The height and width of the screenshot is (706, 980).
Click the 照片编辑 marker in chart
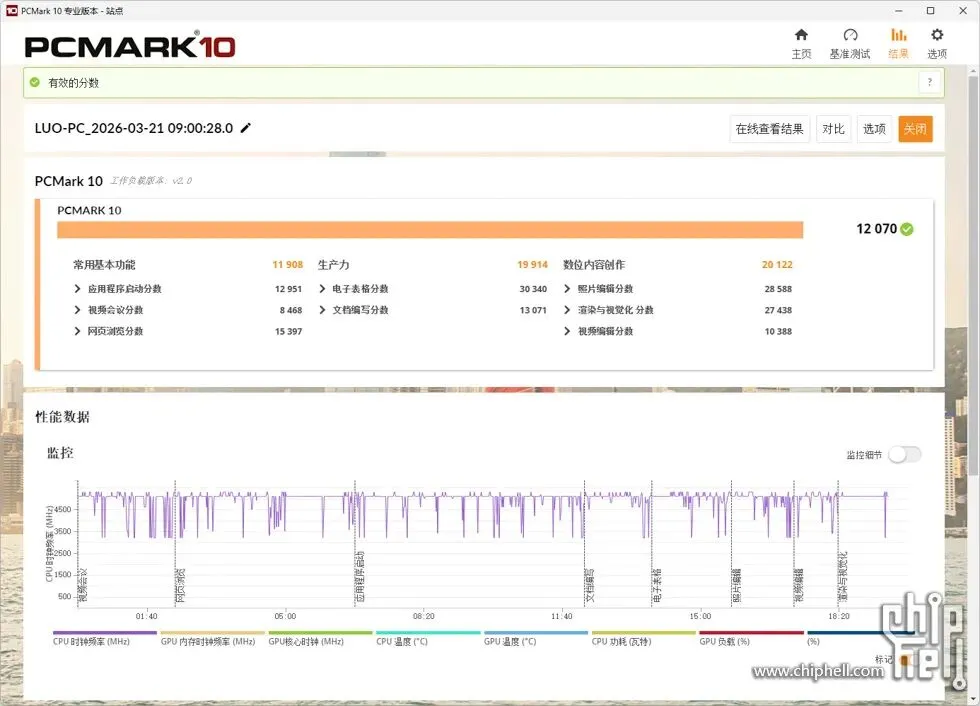click(737, 585)
